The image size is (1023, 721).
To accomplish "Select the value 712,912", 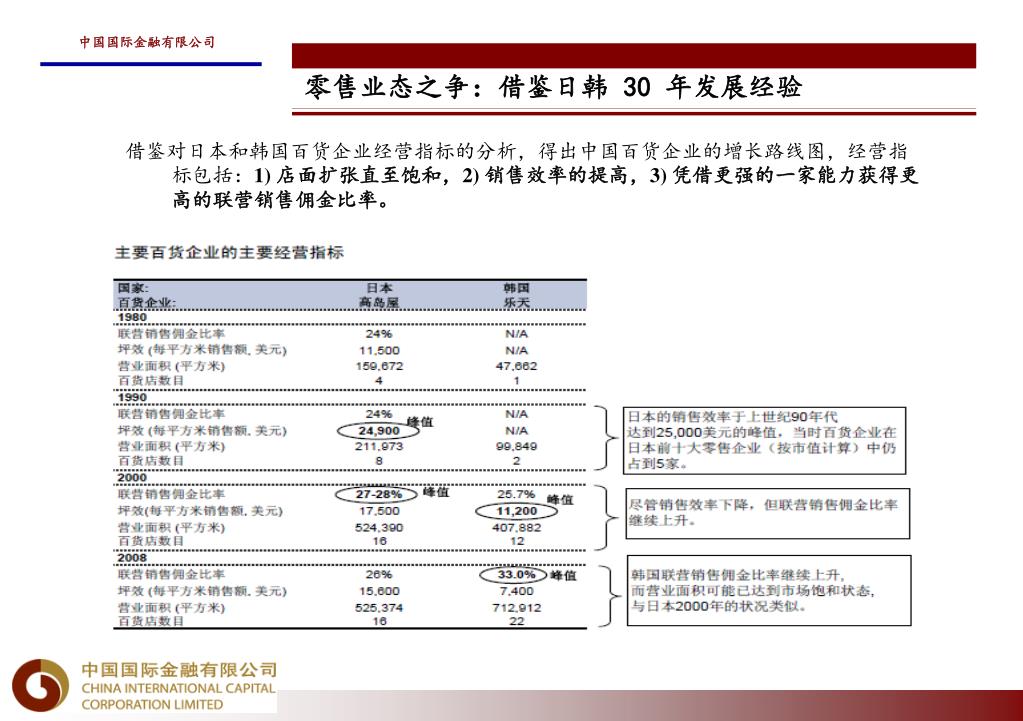I will click(x=516, y=607).
